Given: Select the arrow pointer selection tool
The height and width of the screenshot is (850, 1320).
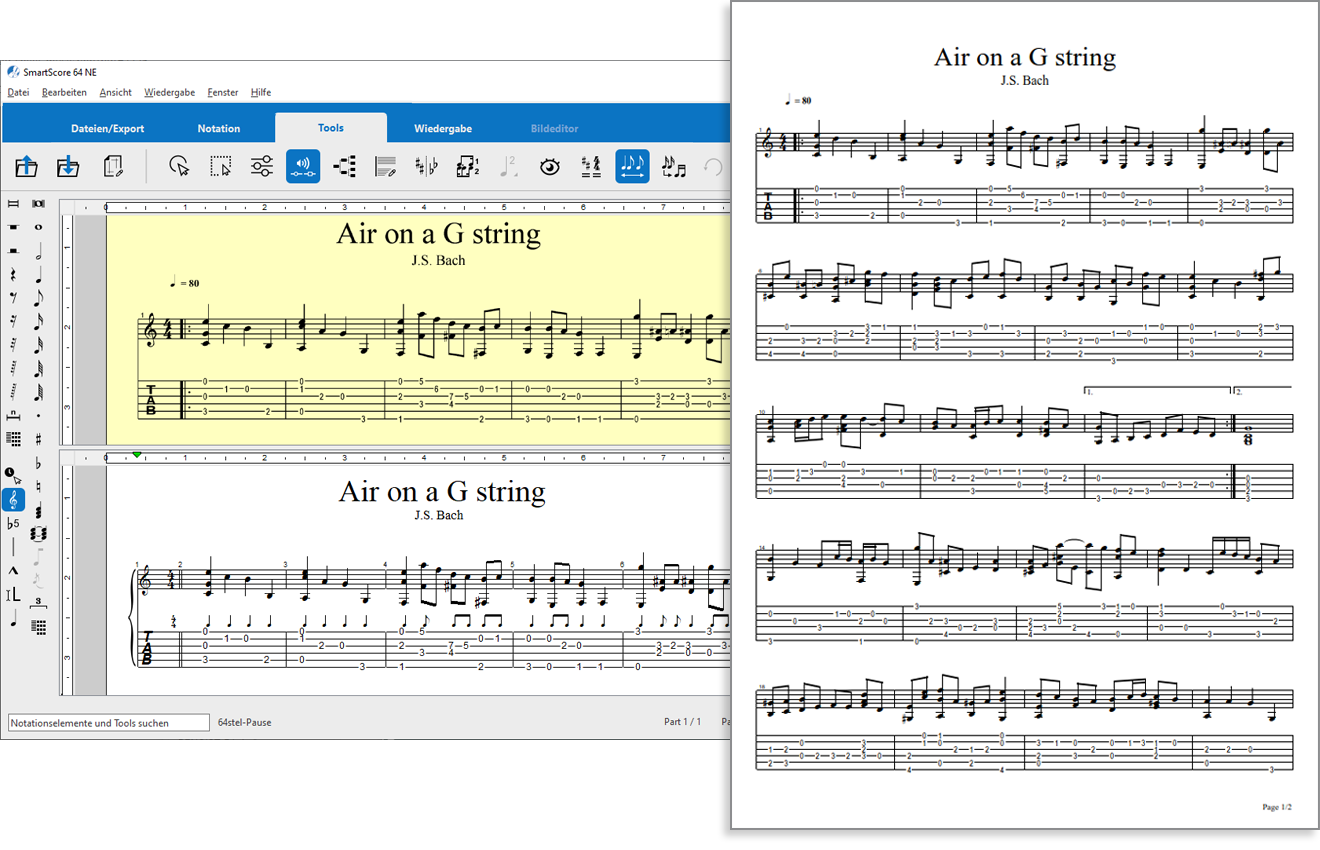Looking at the screenshot, I should pyautogui.click(x=179, y=167).
